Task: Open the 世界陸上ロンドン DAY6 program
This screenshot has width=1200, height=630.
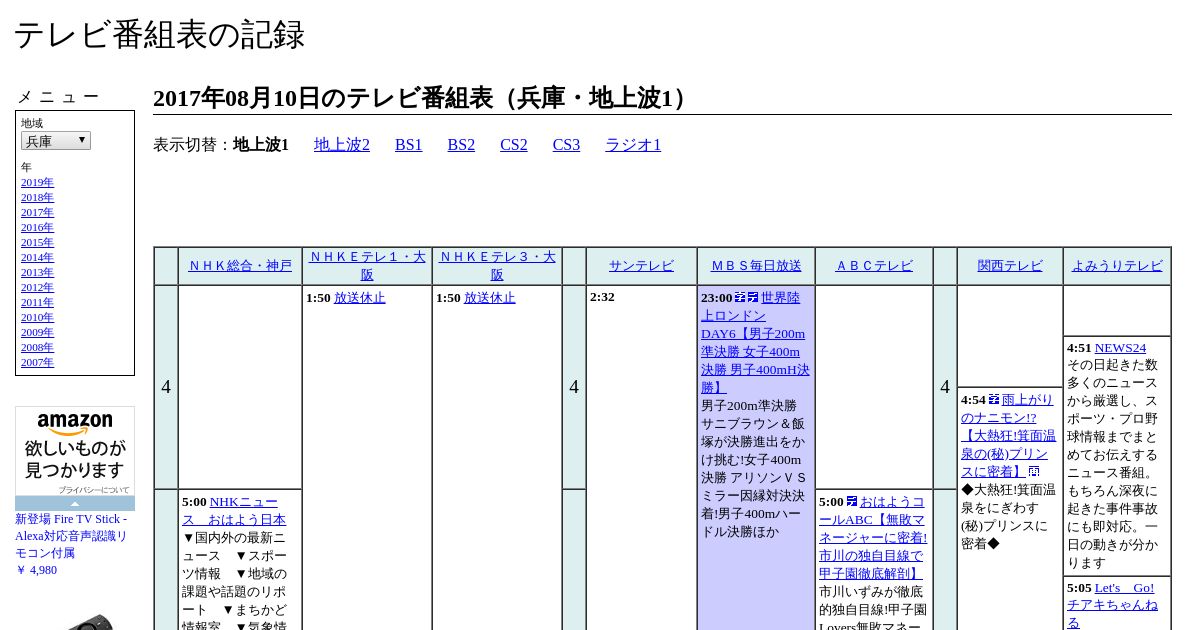Action: point(755,342)
